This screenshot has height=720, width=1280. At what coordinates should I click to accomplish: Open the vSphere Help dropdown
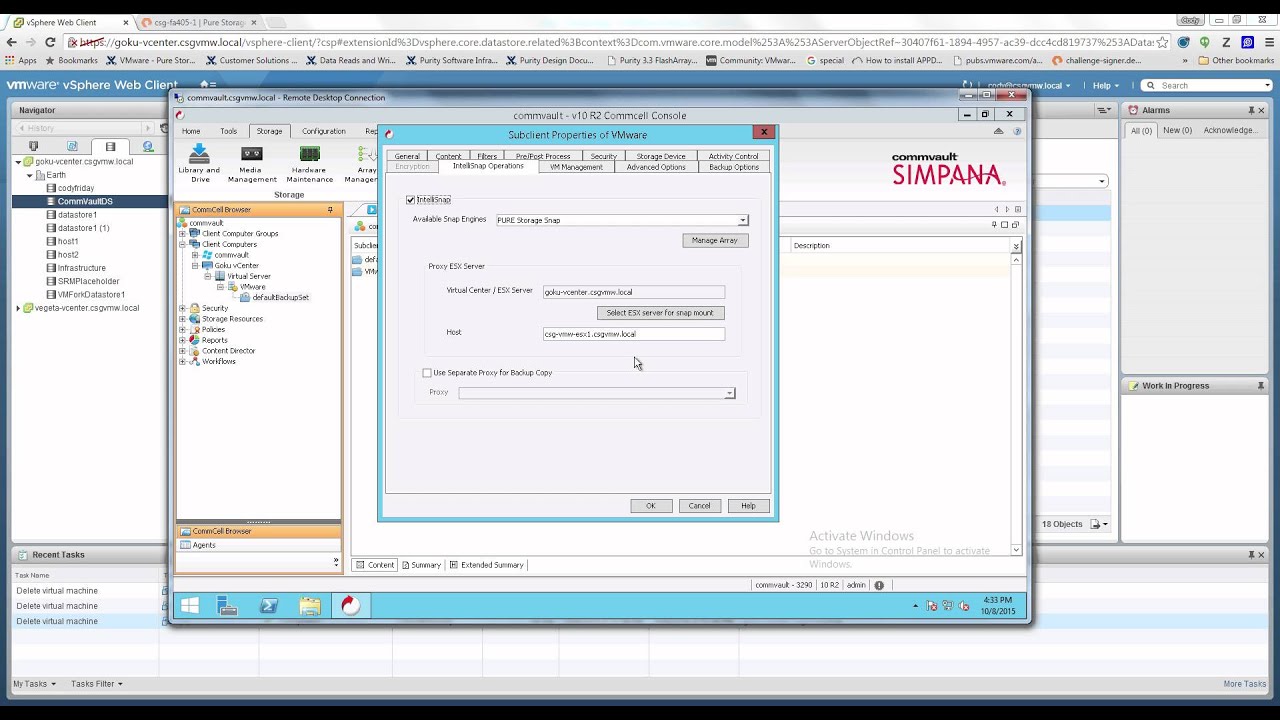[x=1105, y=86]
